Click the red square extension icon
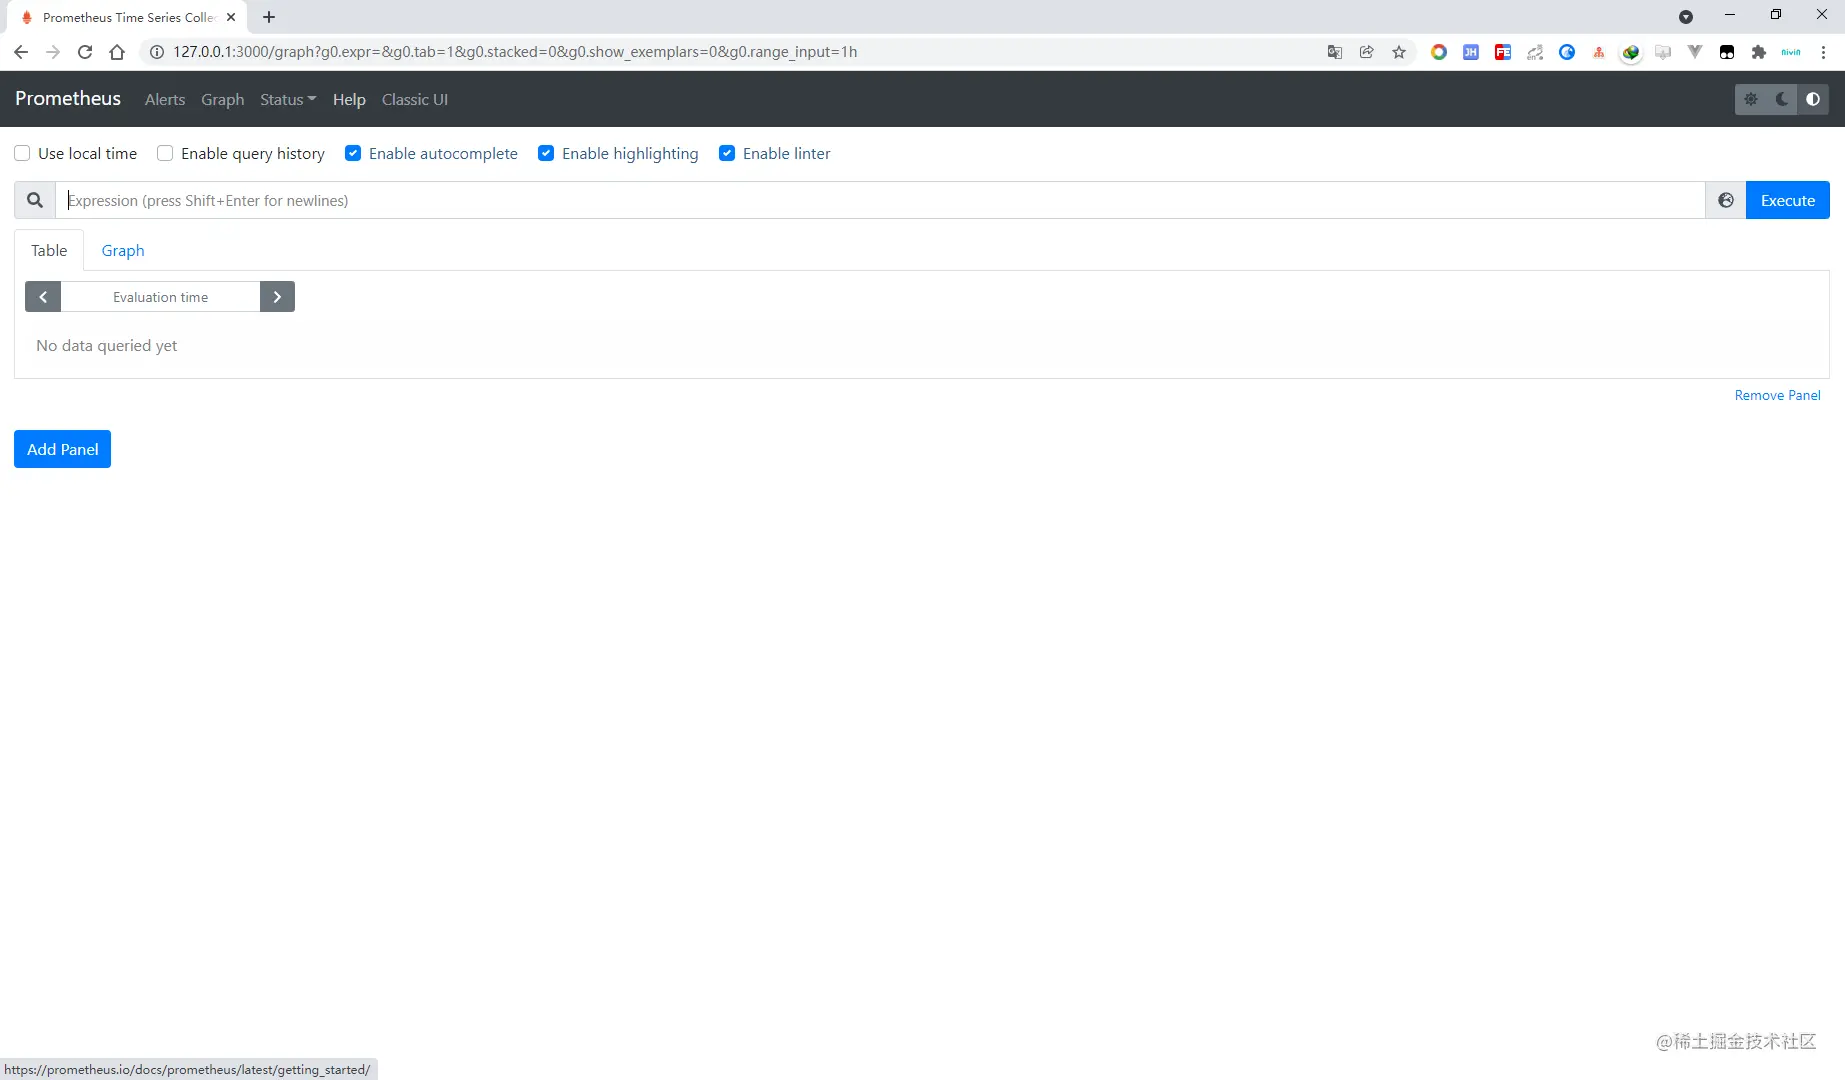This screenshot has width=1845, height=1080. [x=1503, y=52]
